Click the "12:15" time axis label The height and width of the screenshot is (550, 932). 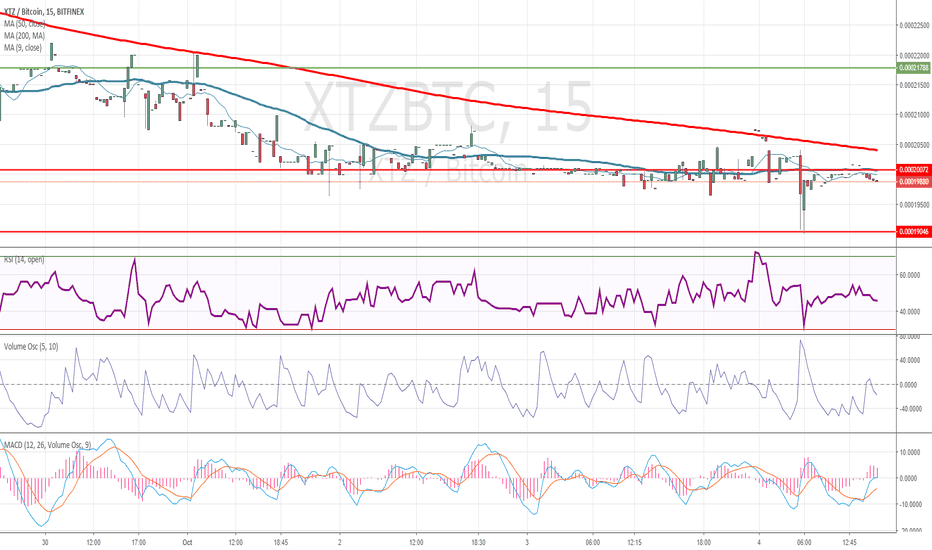coord(634,542)
